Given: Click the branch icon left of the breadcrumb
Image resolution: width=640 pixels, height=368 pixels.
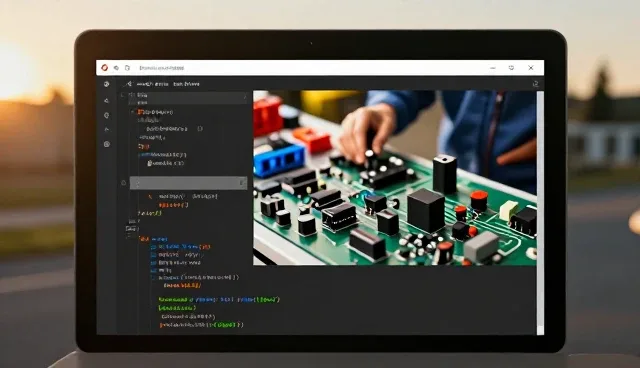Looking at the screenshot, I should (129, 84).
